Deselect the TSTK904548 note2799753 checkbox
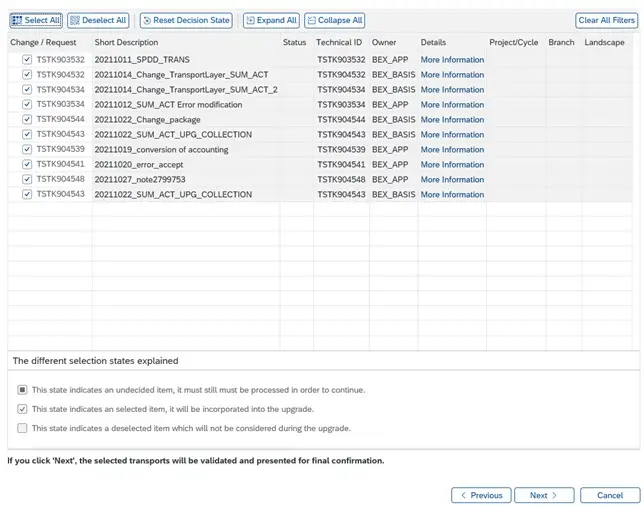Viewport: 644px width, 506px height. pyautogui.click(x=27, y=179)
